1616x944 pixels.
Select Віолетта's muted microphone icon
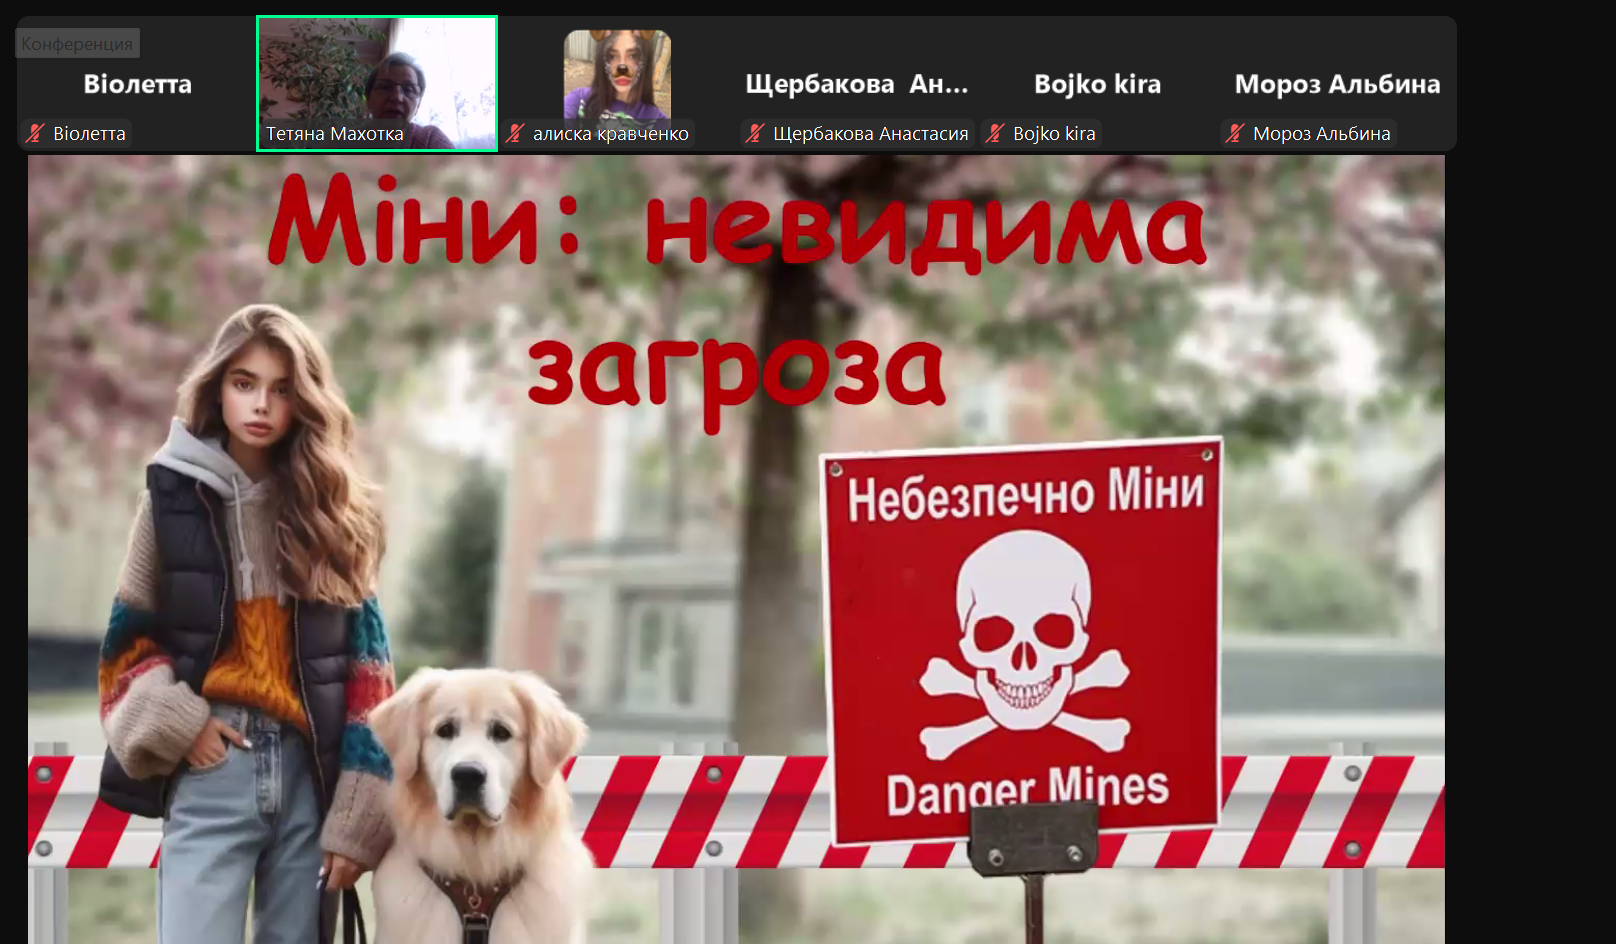[36, 133]
